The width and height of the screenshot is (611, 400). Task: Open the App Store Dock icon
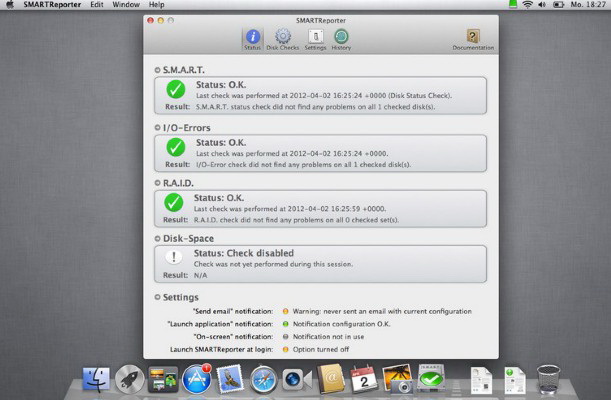[x=197, y=379]
